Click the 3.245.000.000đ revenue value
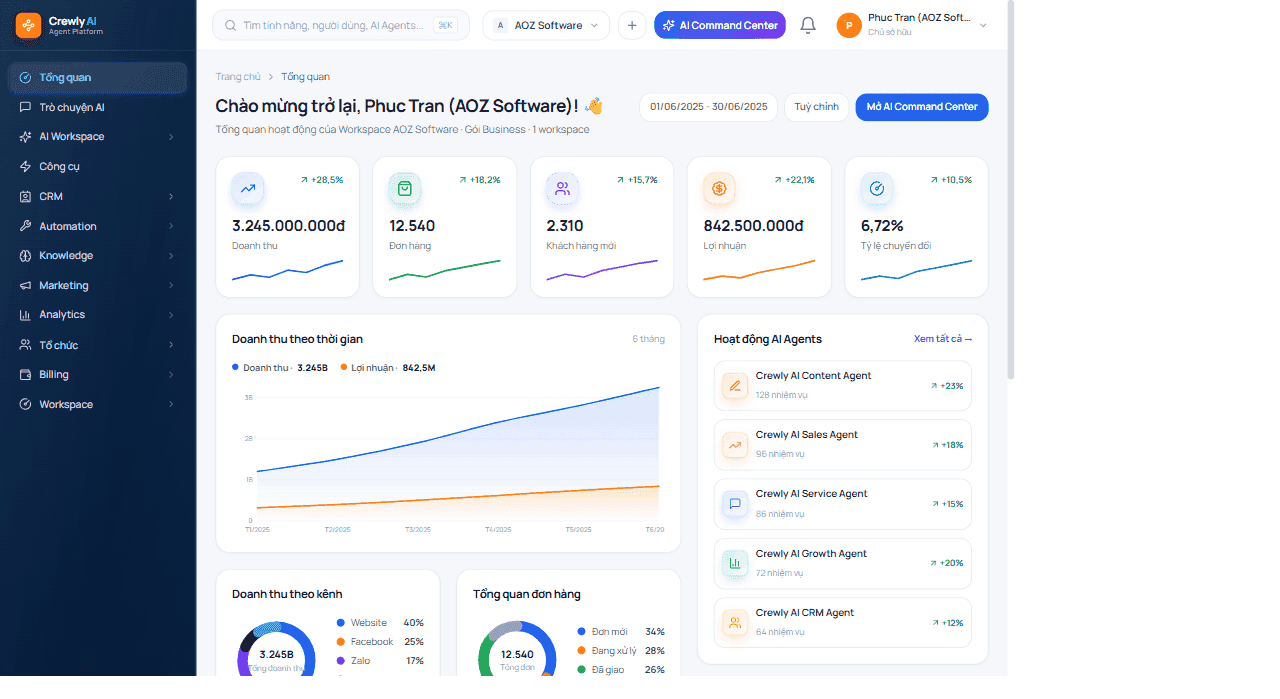Viewport: 1280px width, 699px height. tap(288, 226)
